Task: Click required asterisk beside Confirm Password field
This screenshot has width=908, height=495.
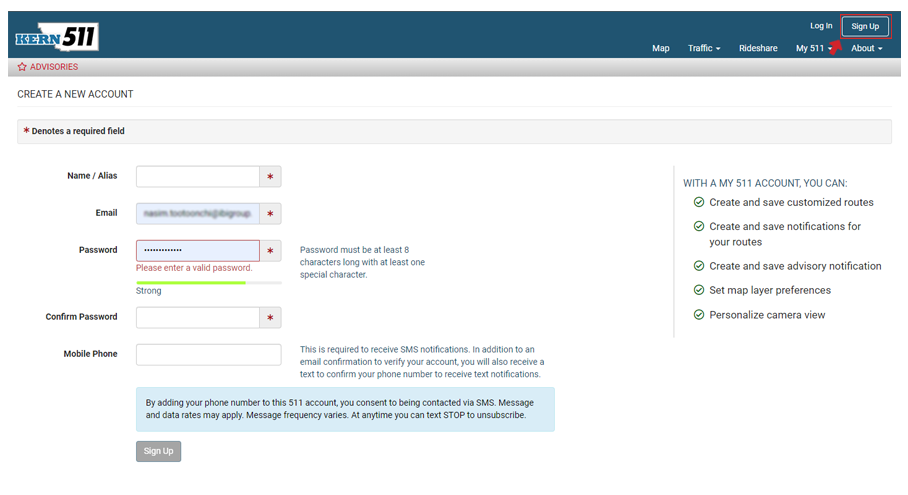Action: coord(270,318)
